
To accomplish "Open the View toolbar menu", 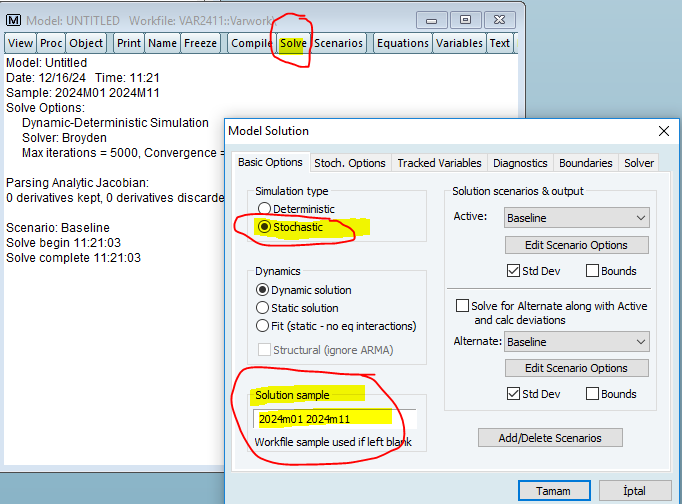I will click(x=20, y=43).
